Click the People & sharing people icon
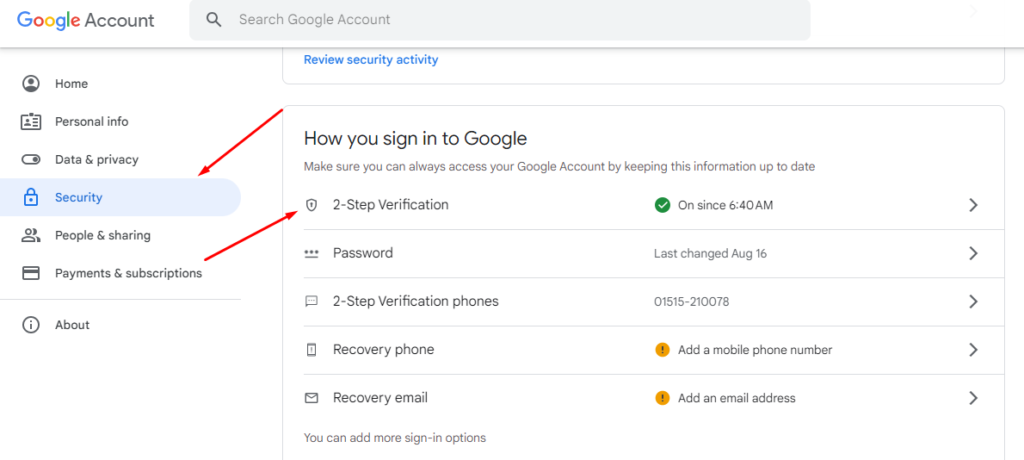Screen dimensions: 1024x460 tap(31, 235)
